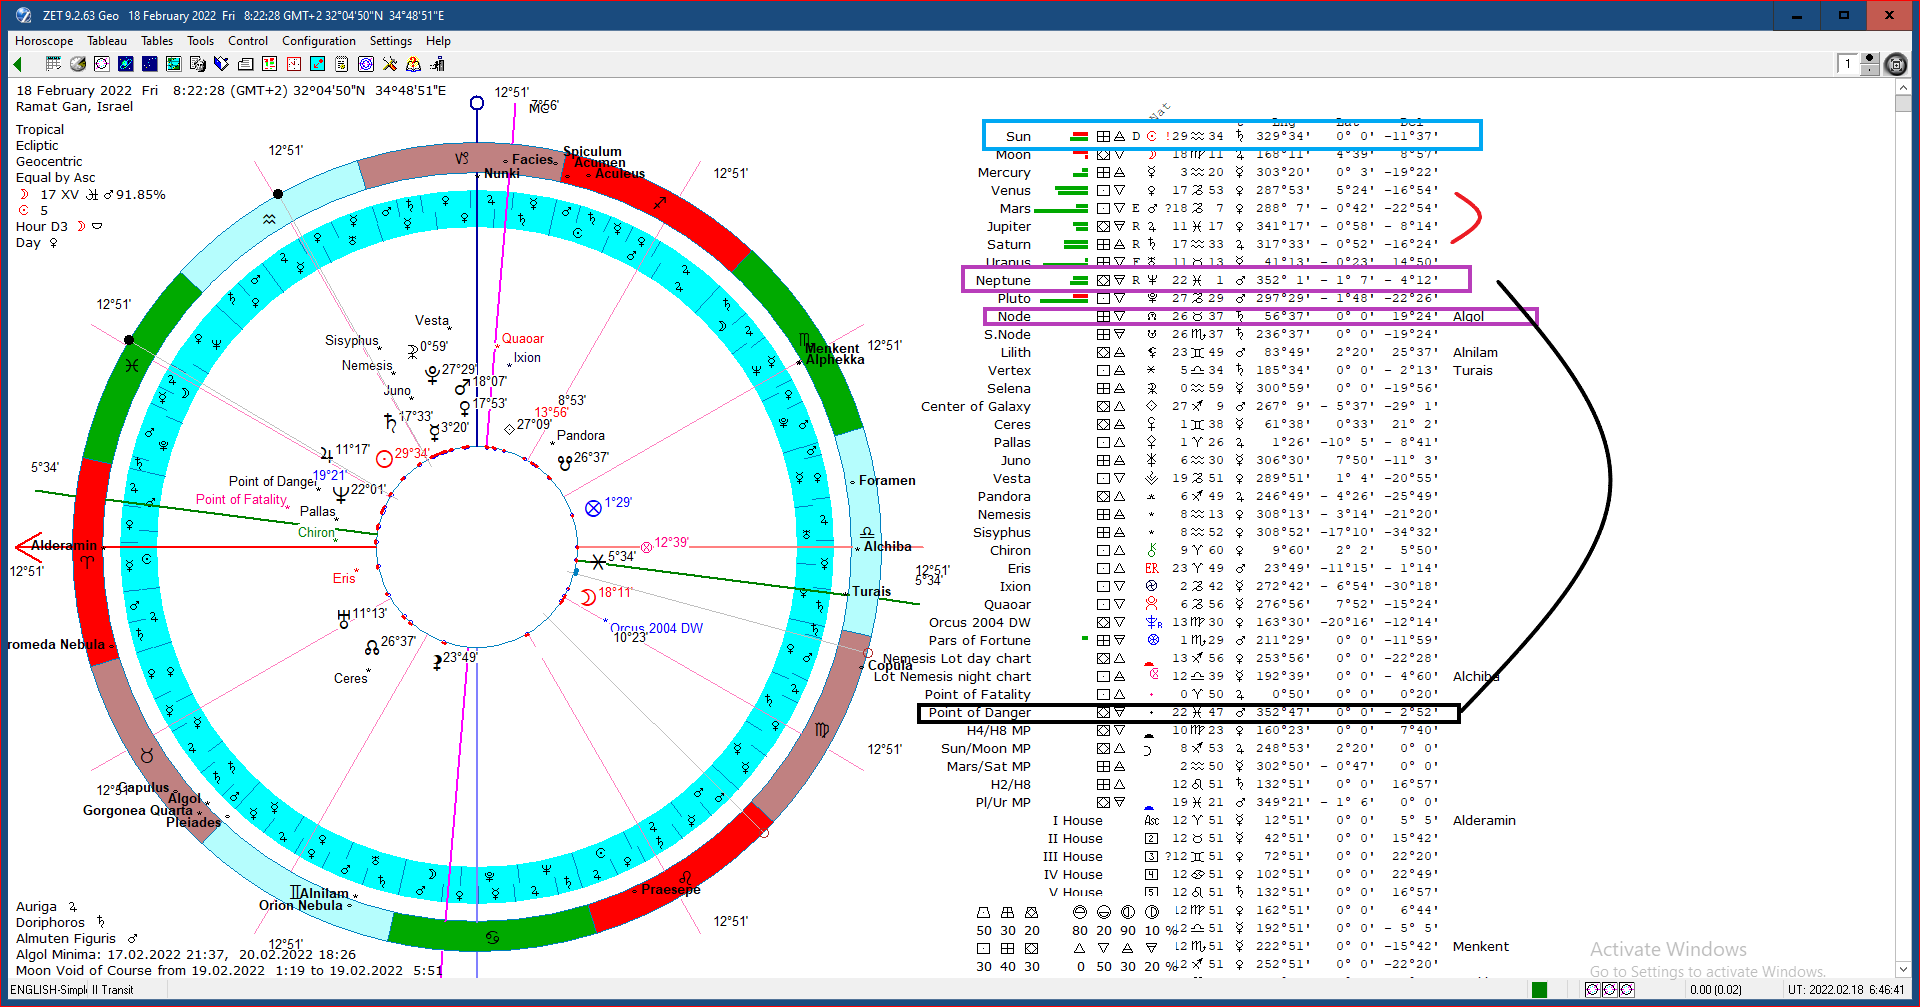Open the Settings menu
This screenshot has width=1920, height=1007.
391,41
